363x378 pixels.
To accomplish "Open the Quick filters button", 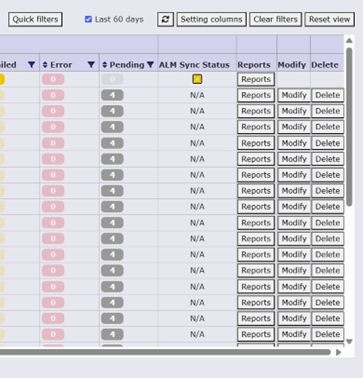I will 35,19.
